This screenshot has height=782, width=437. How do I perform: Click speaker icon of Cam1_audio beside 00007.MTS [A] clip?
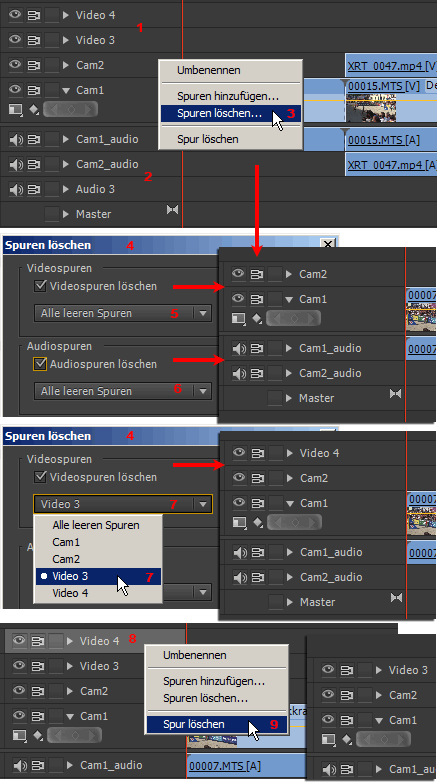[x=20, y=765]
